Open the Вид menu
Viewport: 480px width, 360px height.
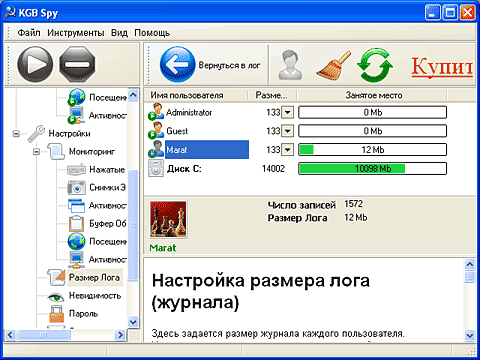tap(119, 33)
